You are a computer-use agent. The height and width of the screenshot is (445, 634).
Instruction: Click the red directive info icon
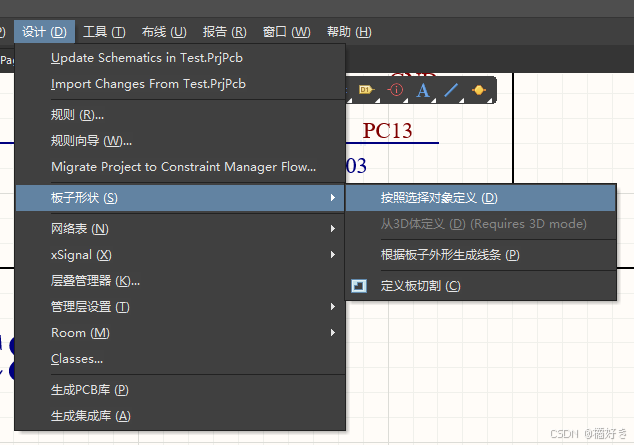point(395,90)
